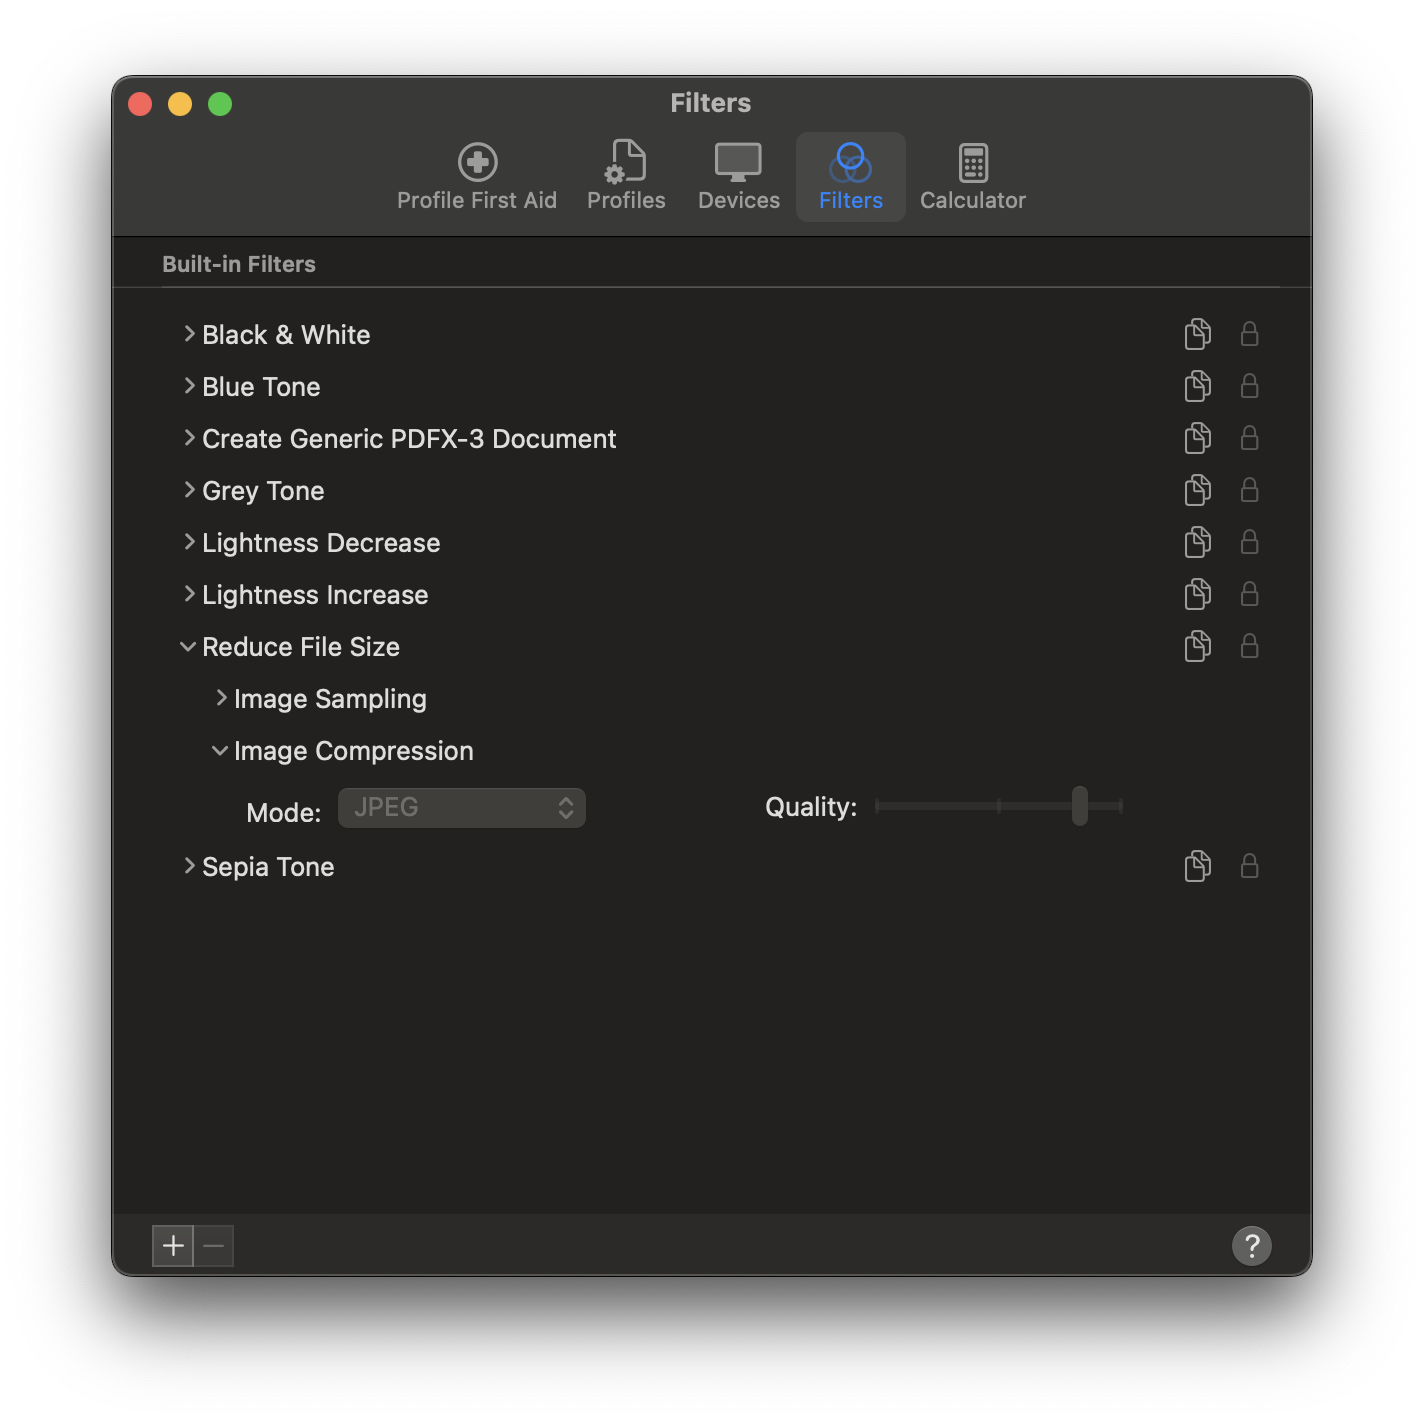Toggle the lock on Blue Tone filter
This screenshot has height=1424, width=1424.
click(x=1249, y=386)
